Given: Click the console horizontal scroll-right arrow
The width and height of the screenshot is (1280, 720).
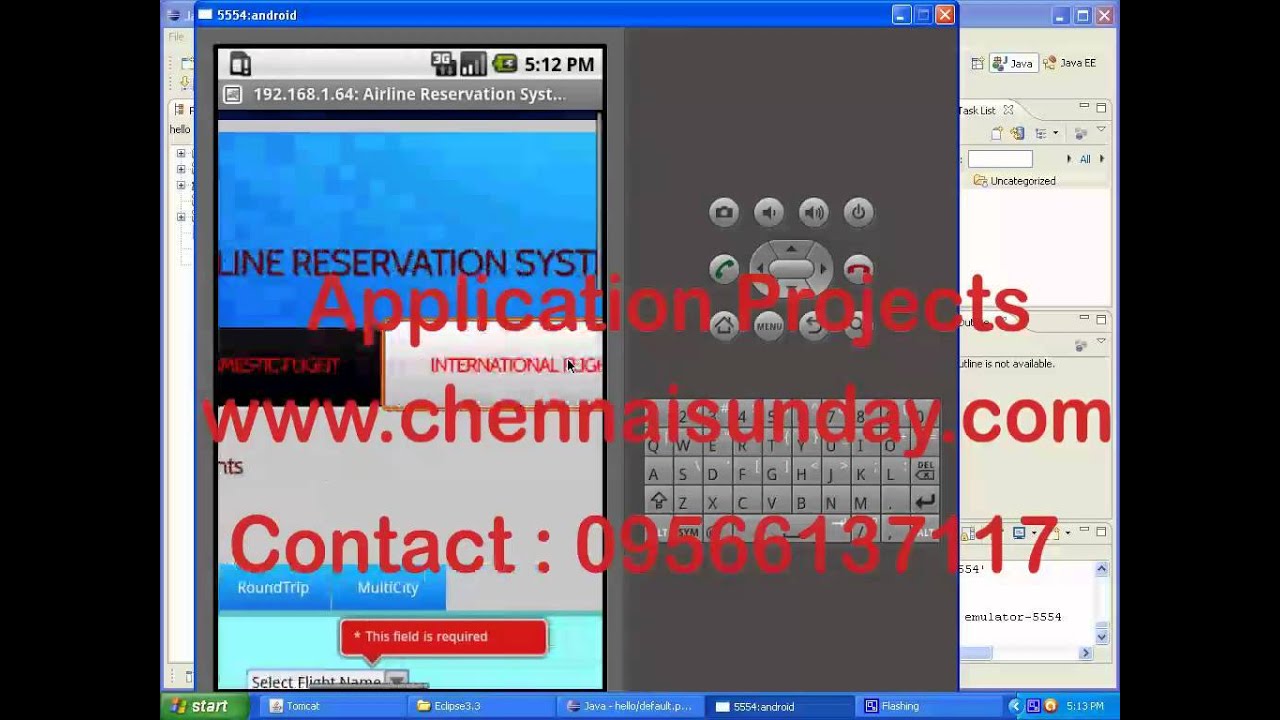Looking at the screenshot, I should [x=1086, y=653].
